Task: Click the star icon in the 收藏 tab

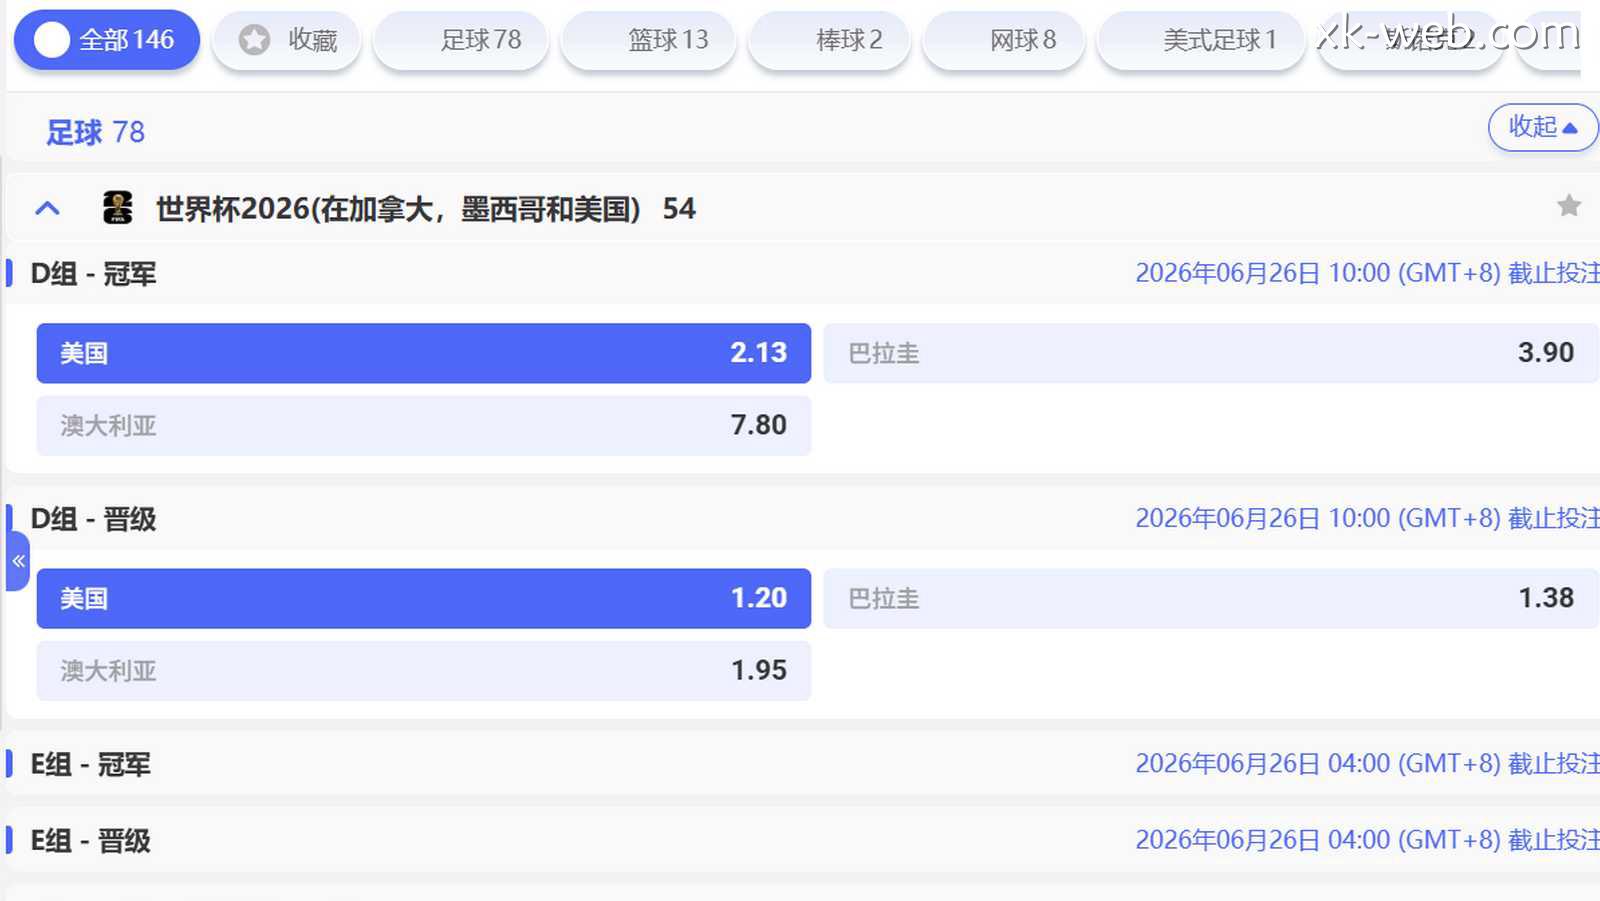Action: coord(254,40)
